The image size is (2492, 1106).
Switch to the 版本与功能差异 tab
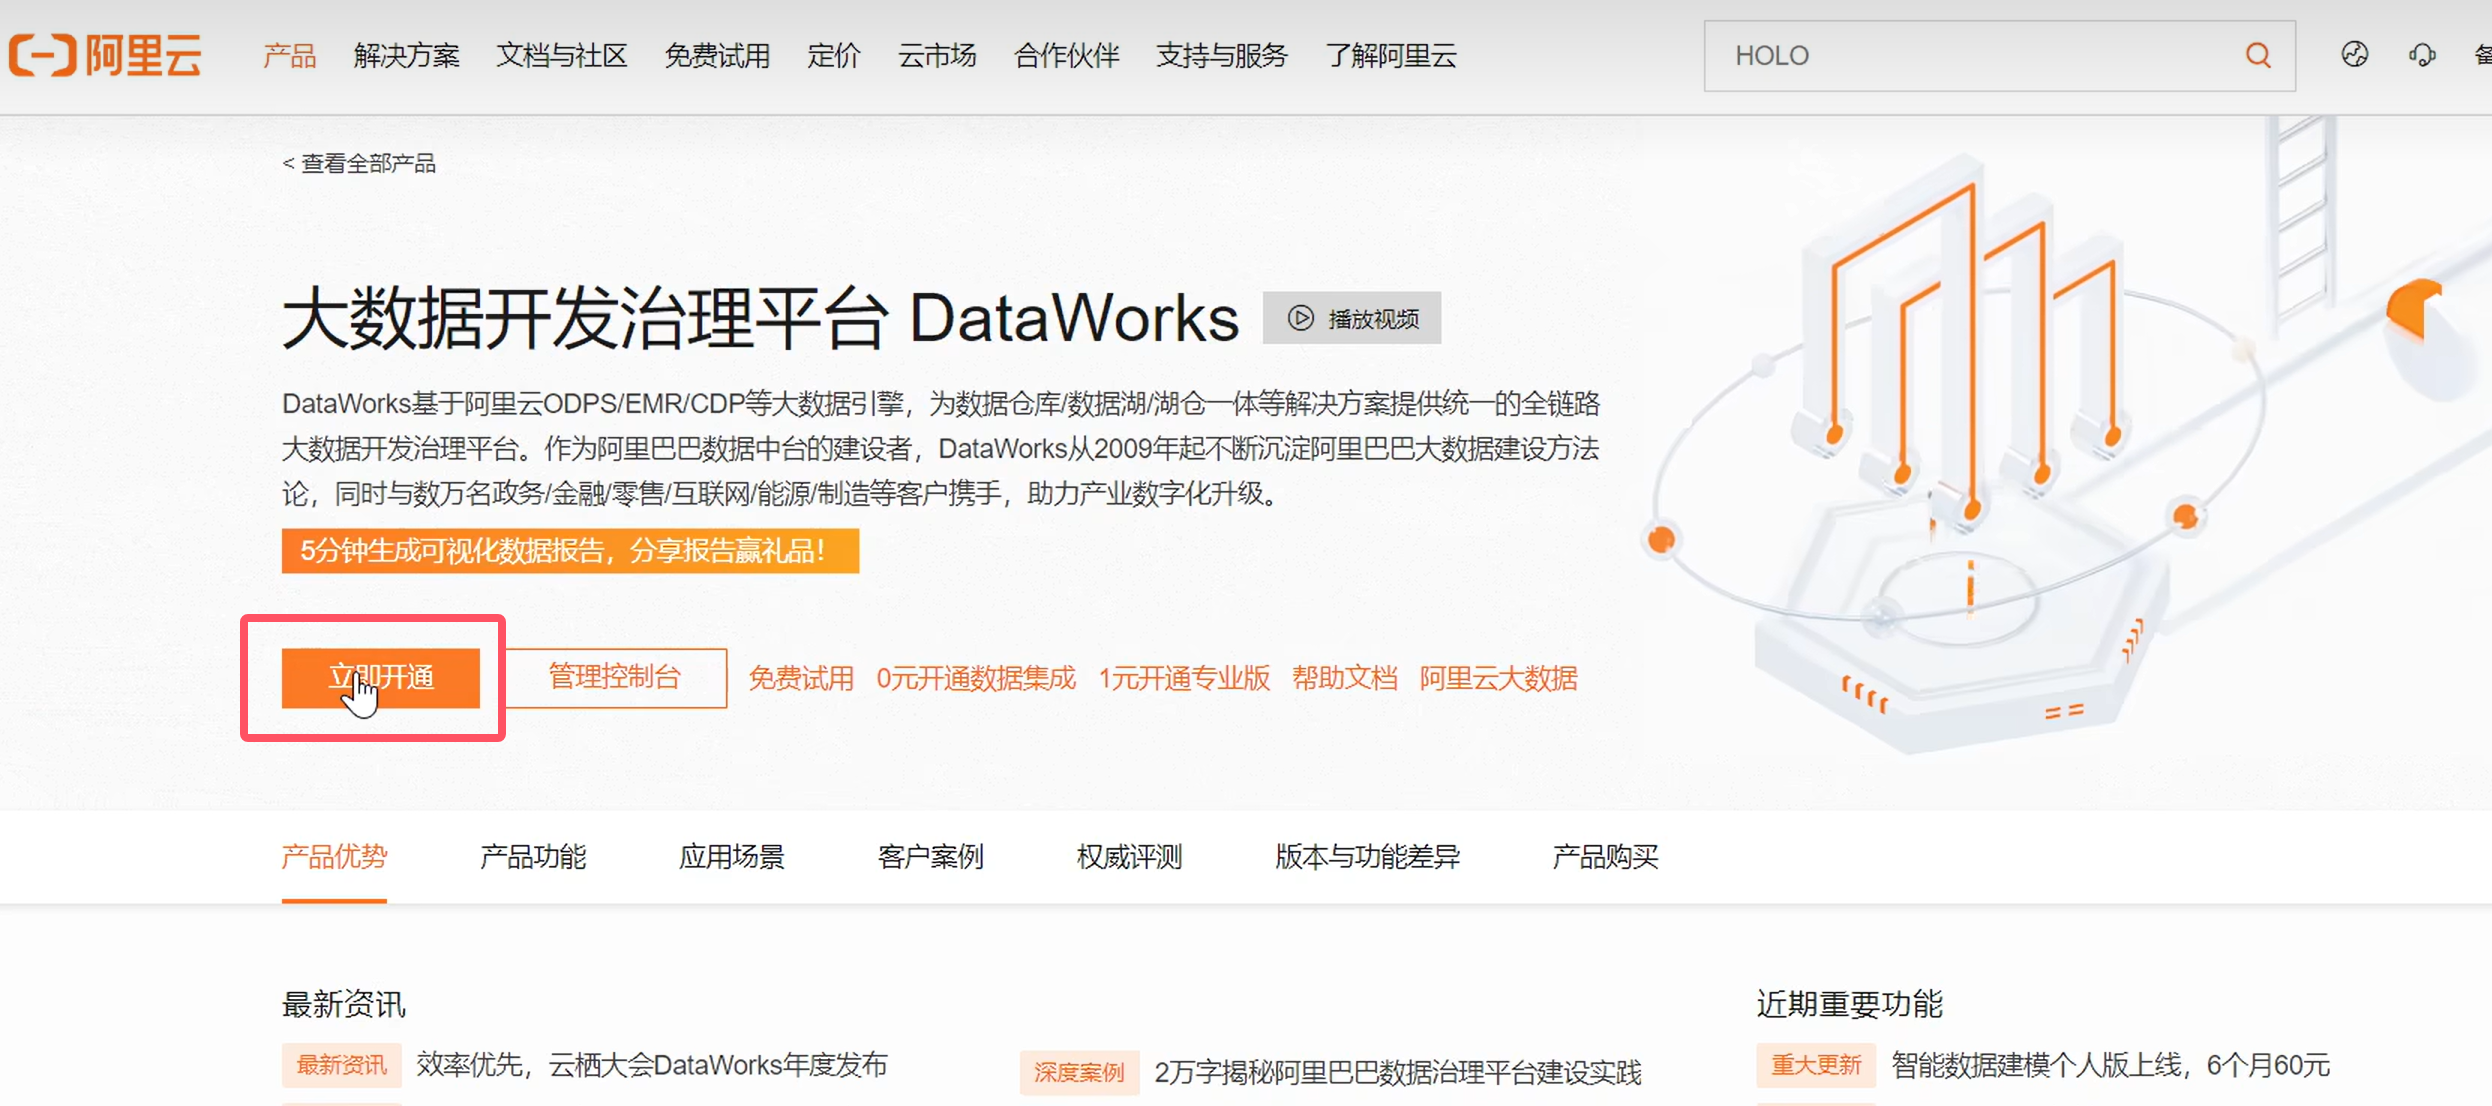click(x=1367, y=857)
